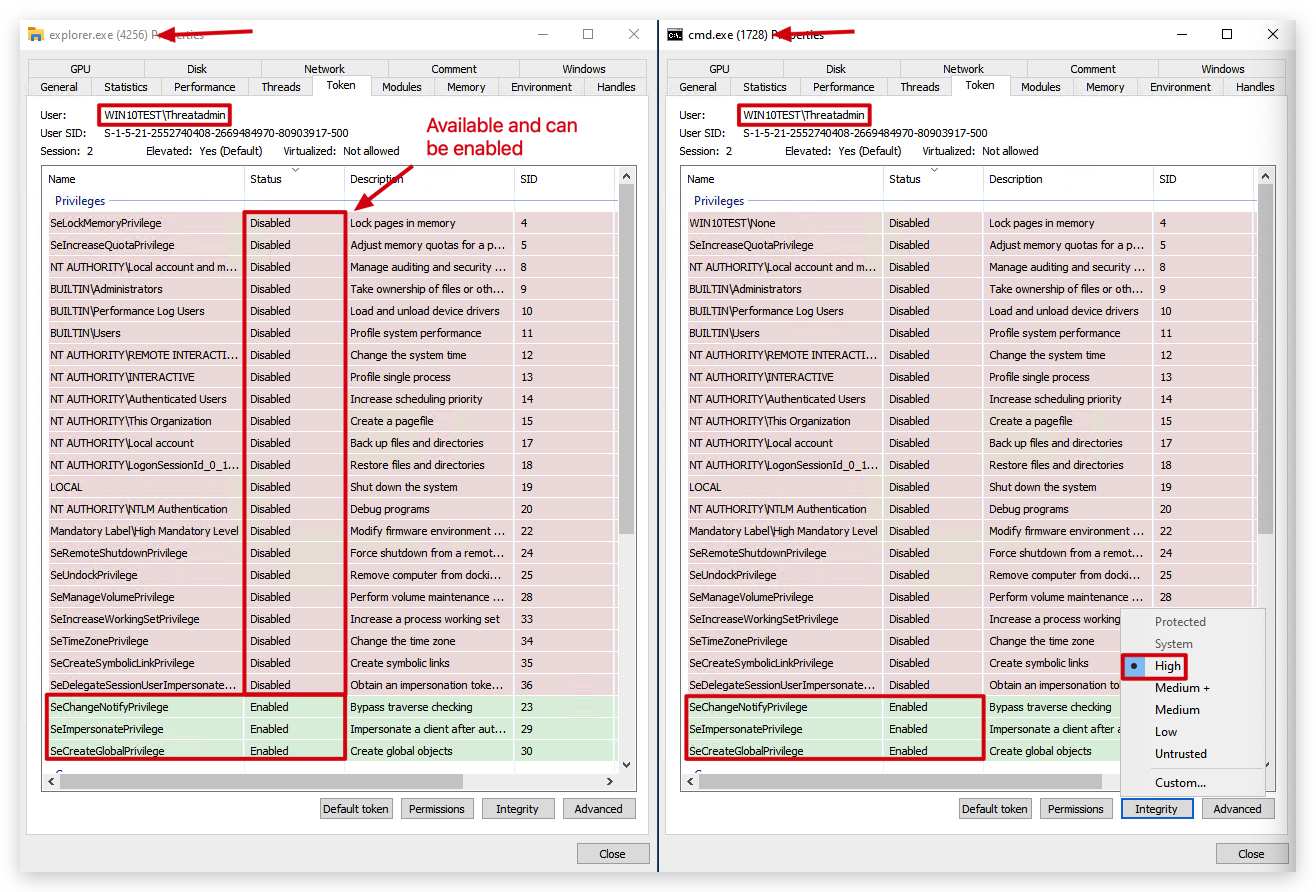1316x892 pixels.
Task: Click Permissions button in cmd.exe window
Action: 1076,809
